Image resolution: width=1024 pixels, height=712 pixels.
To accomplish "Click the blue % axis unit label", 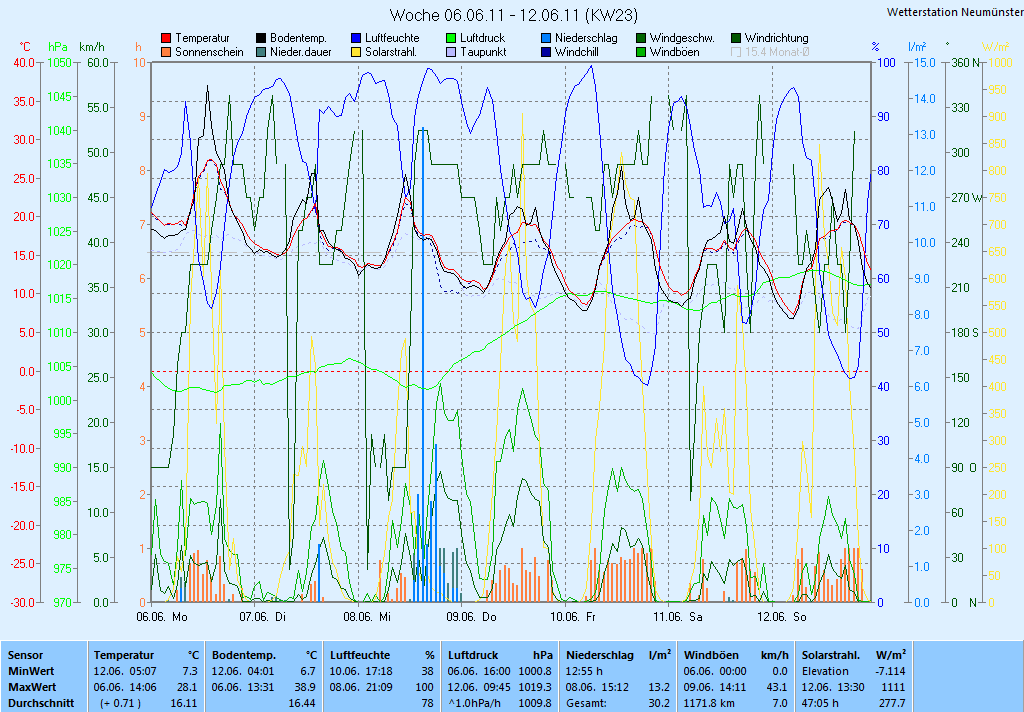I will click(x=875, y=47).
